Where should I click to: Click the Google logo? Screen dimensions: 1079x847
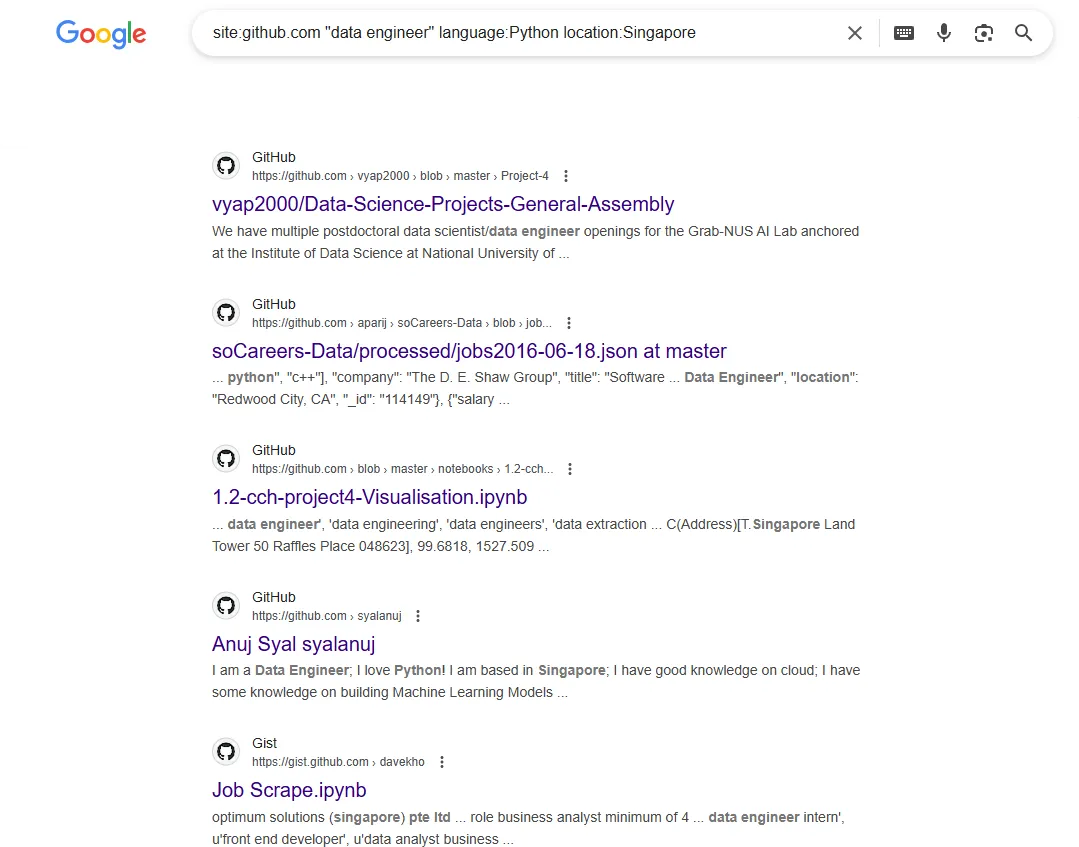101,33
